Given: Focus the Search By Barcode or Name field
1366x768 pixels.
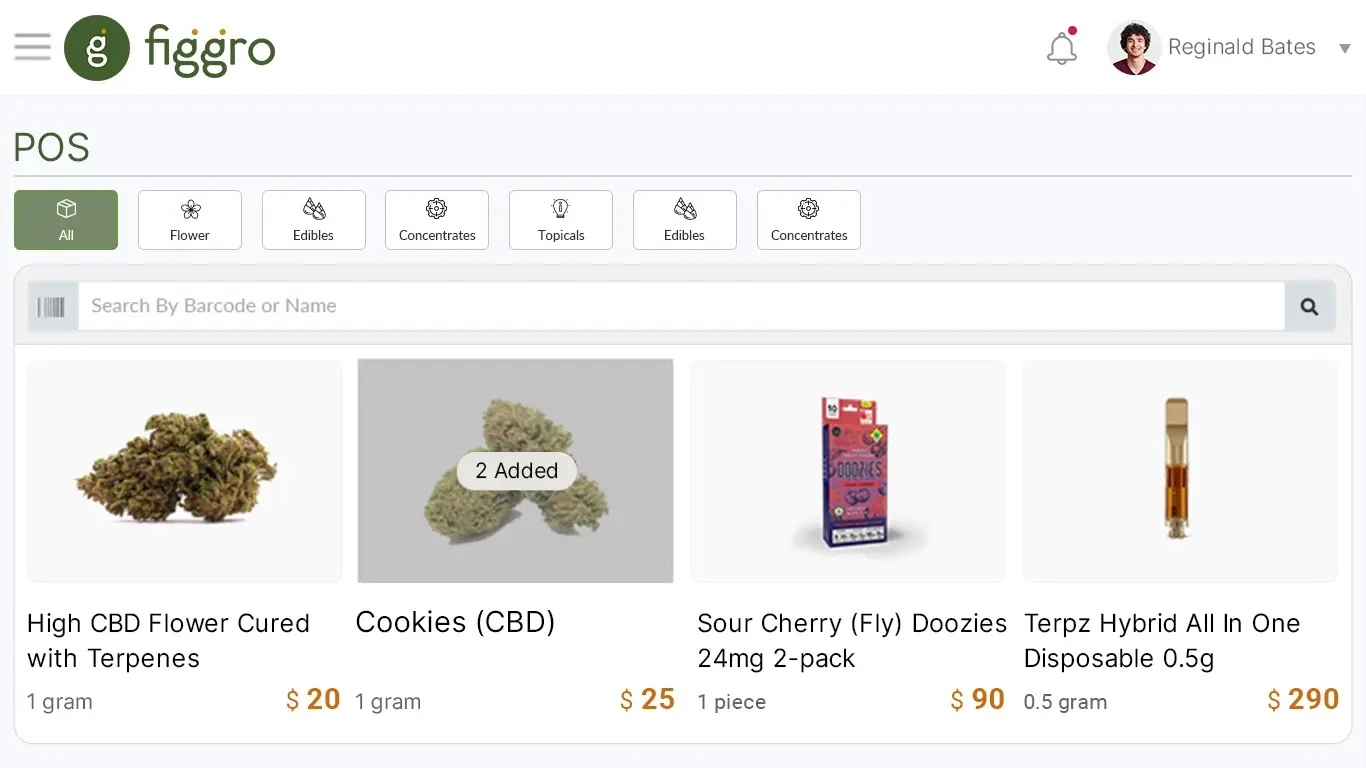Looking at the screenshot, I should [680, 306].
